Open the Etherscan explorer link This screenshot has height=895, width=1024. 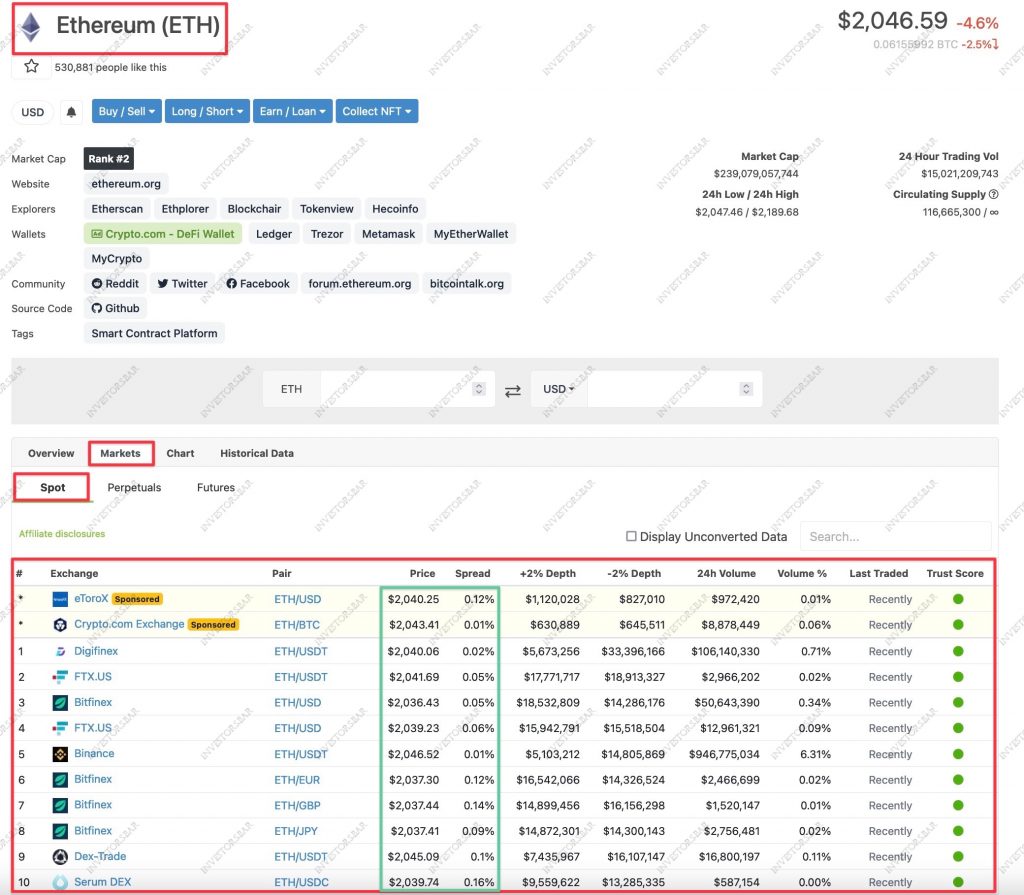(117, 209)
